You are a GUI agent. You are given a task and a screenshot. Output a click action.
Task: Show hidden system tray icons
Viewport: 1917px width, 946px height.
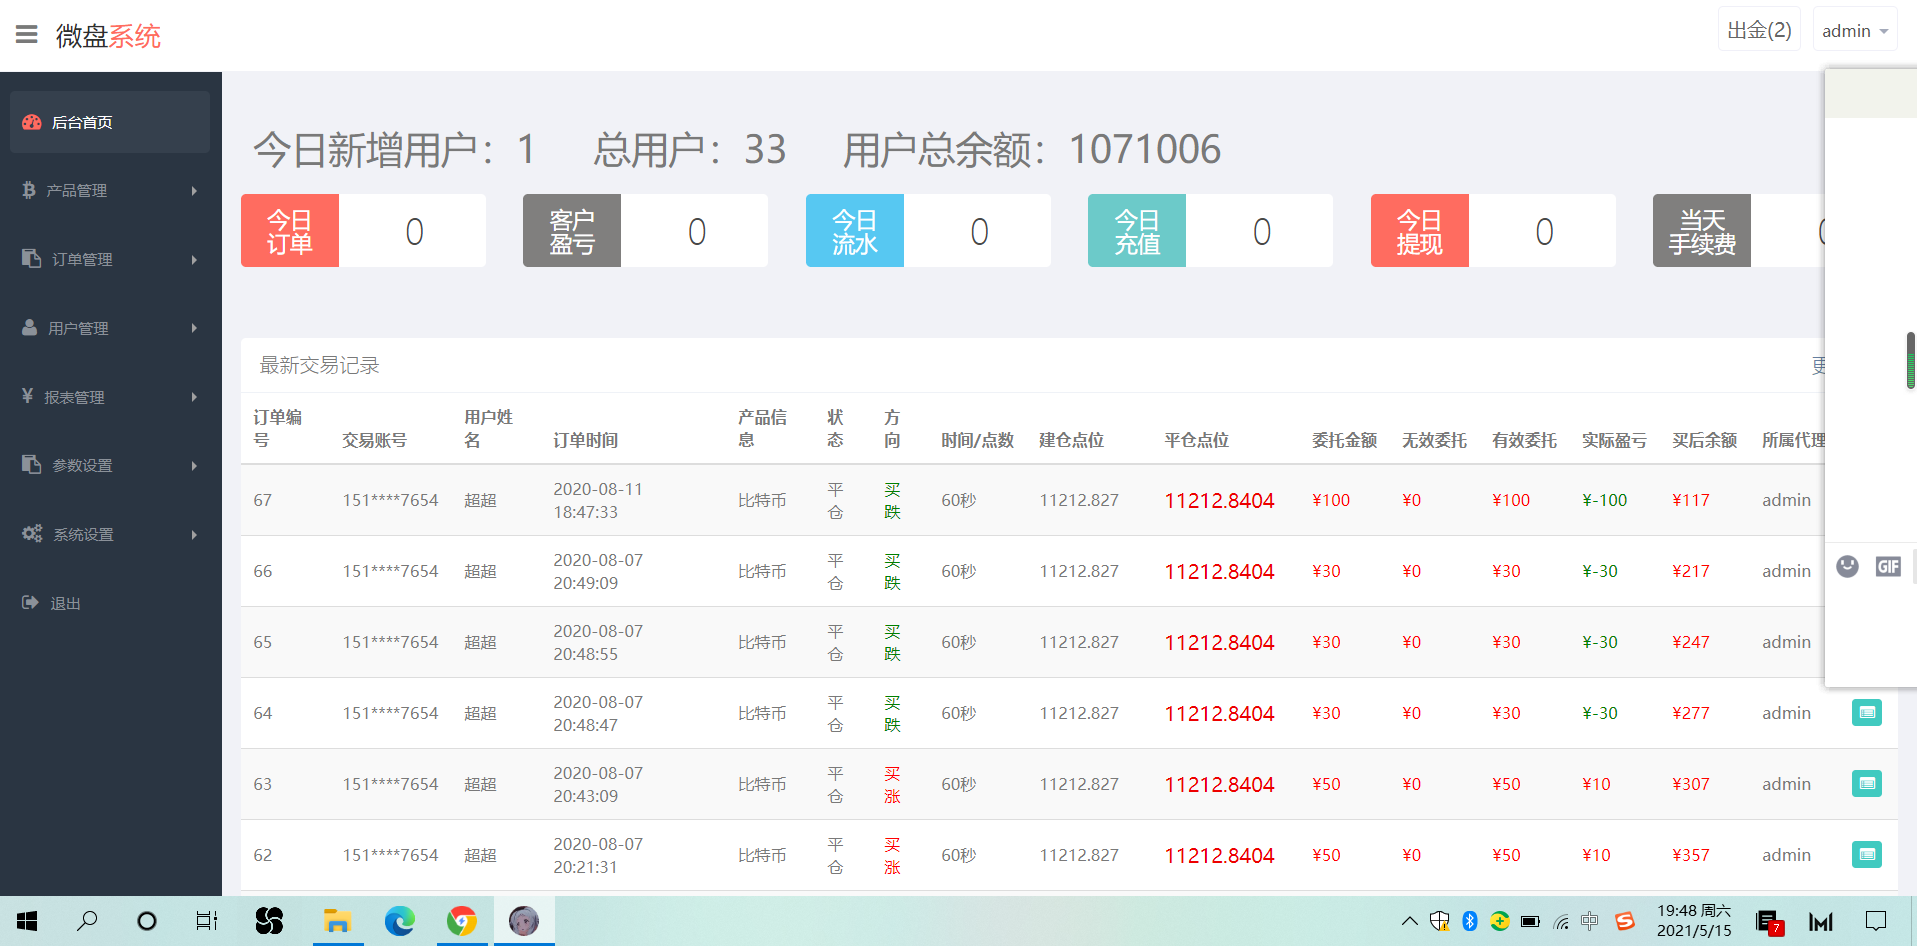click(x=1409, y=921)
